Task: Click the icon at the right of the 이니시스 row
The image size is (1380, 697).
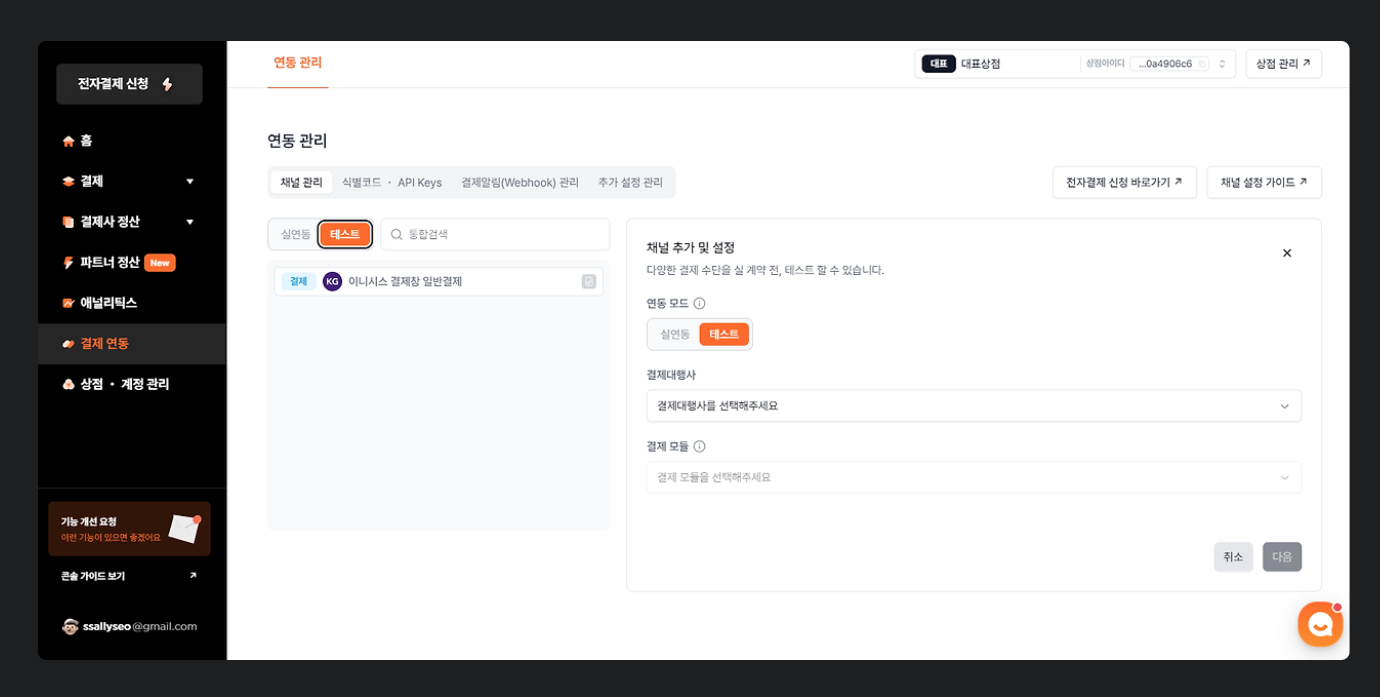Action: [589, 281]
